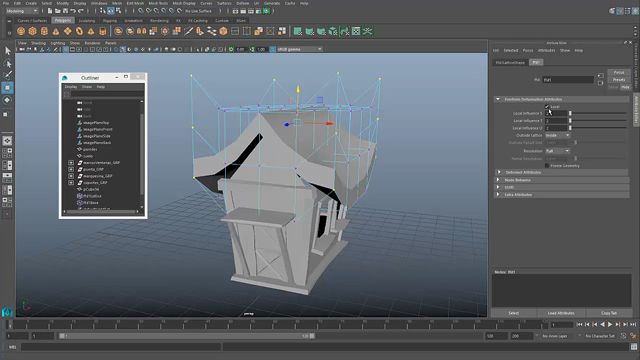Create a polygon sphere from the shelf
Screen dimensions: 640x360
(21, 31)
